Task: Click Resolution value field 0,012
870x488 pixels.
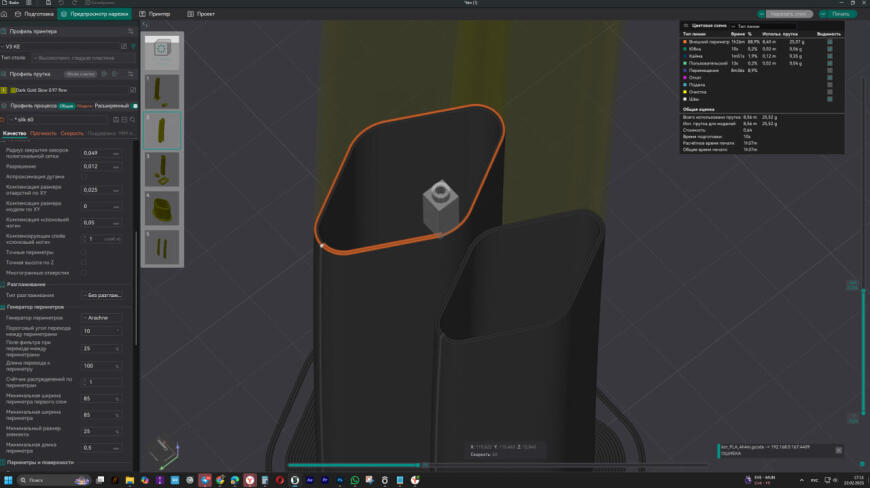Action: (x=101, y=166)
